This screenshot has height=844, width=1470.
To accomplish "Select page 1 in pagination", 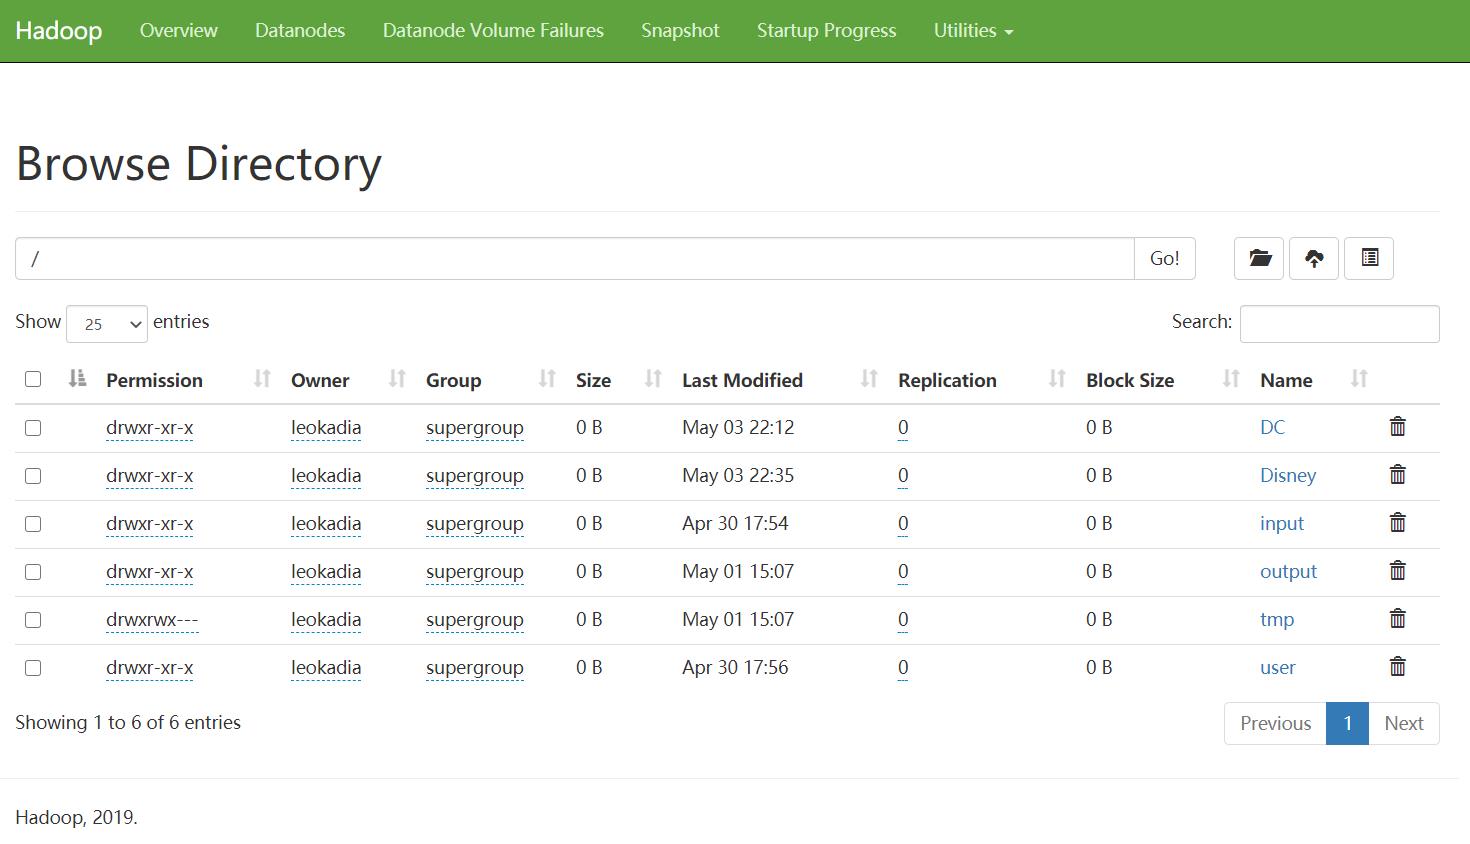I will (1348, 723).
